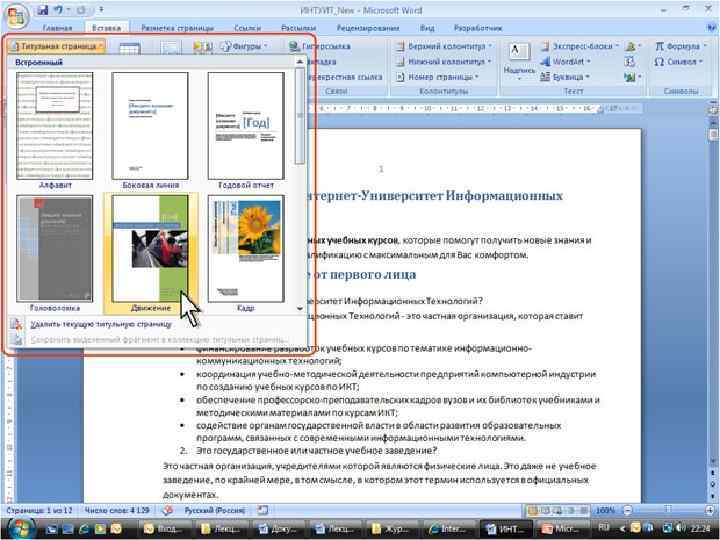Image resolution: width=720 pixels, height=540 pixels.
Task: Insert a Надпись text box
Action: [519, 61]
